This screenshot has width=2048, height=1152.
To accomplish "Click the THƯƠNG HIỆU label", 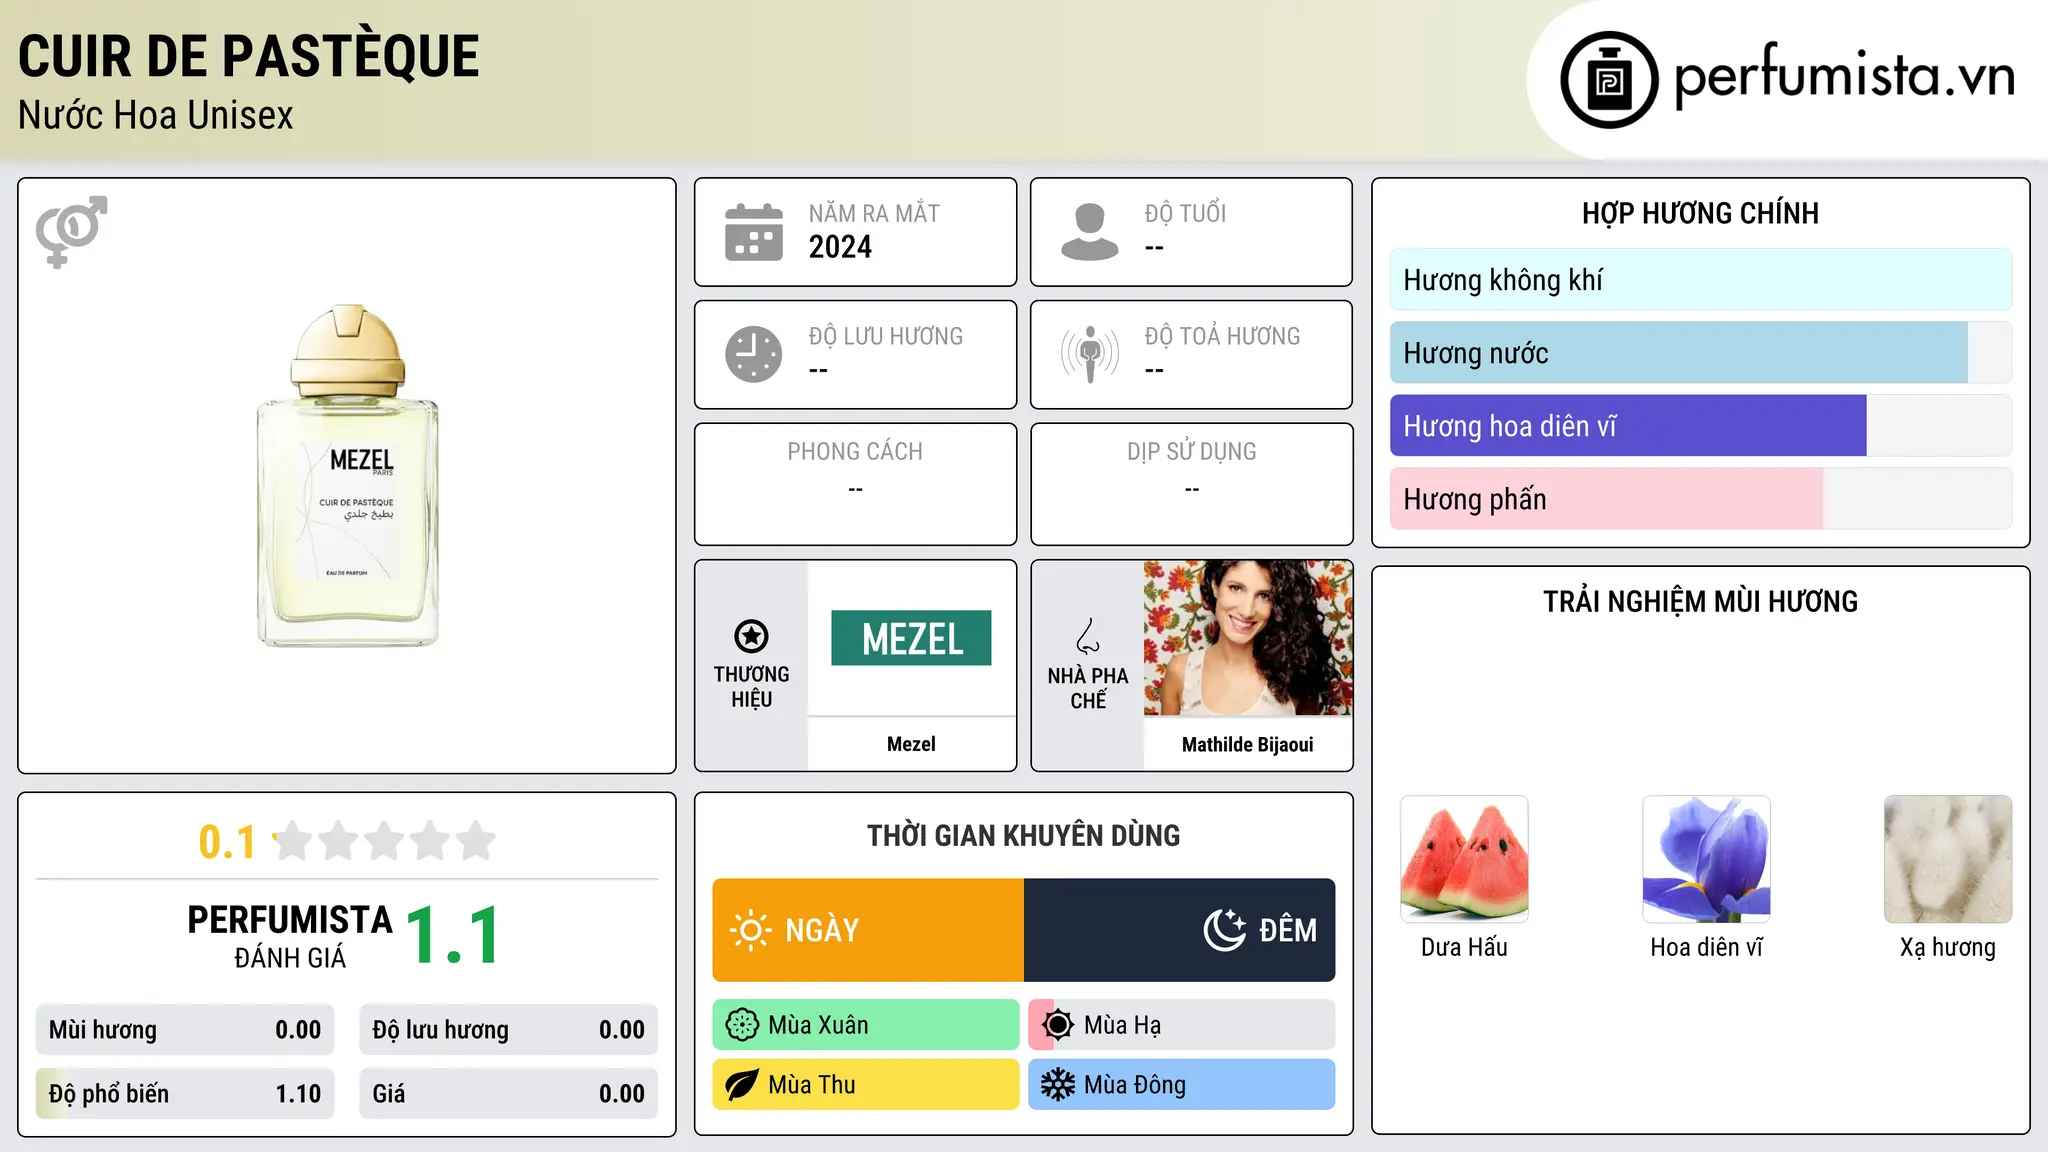I will point(751,687).
